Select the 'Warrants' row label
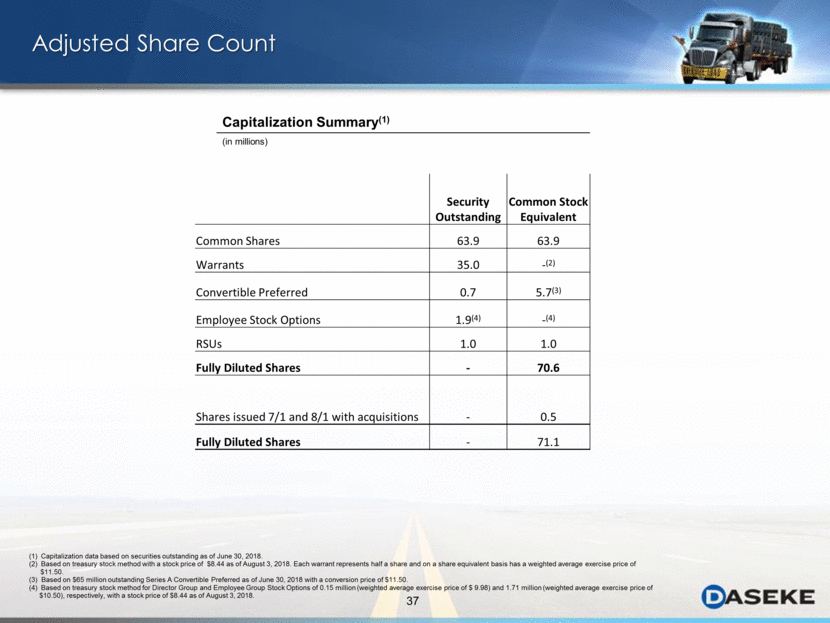The image size is (830, 623). click(220, 265)
